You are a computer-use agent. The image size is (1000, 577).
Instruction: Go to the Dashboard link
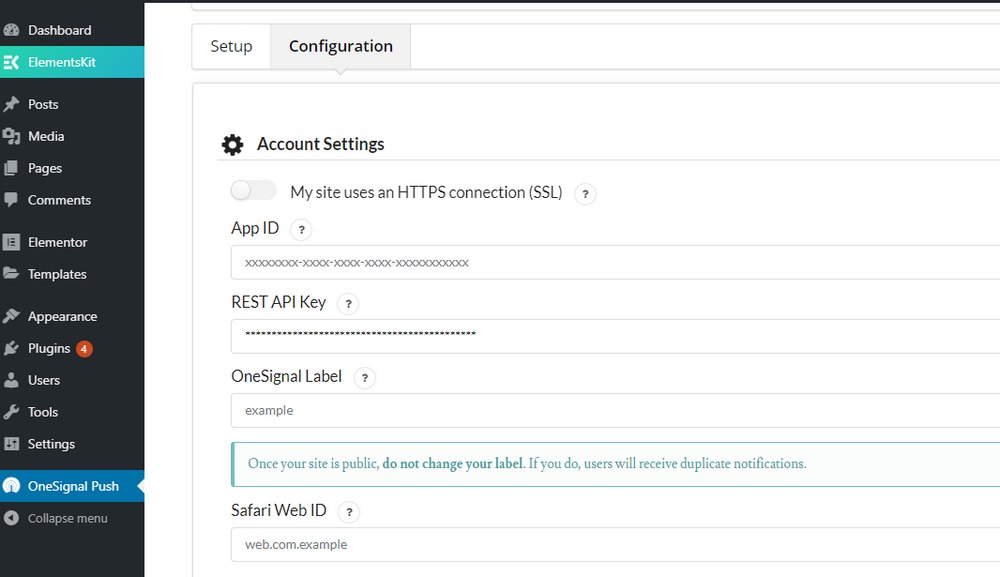click(x=59, y=30)
